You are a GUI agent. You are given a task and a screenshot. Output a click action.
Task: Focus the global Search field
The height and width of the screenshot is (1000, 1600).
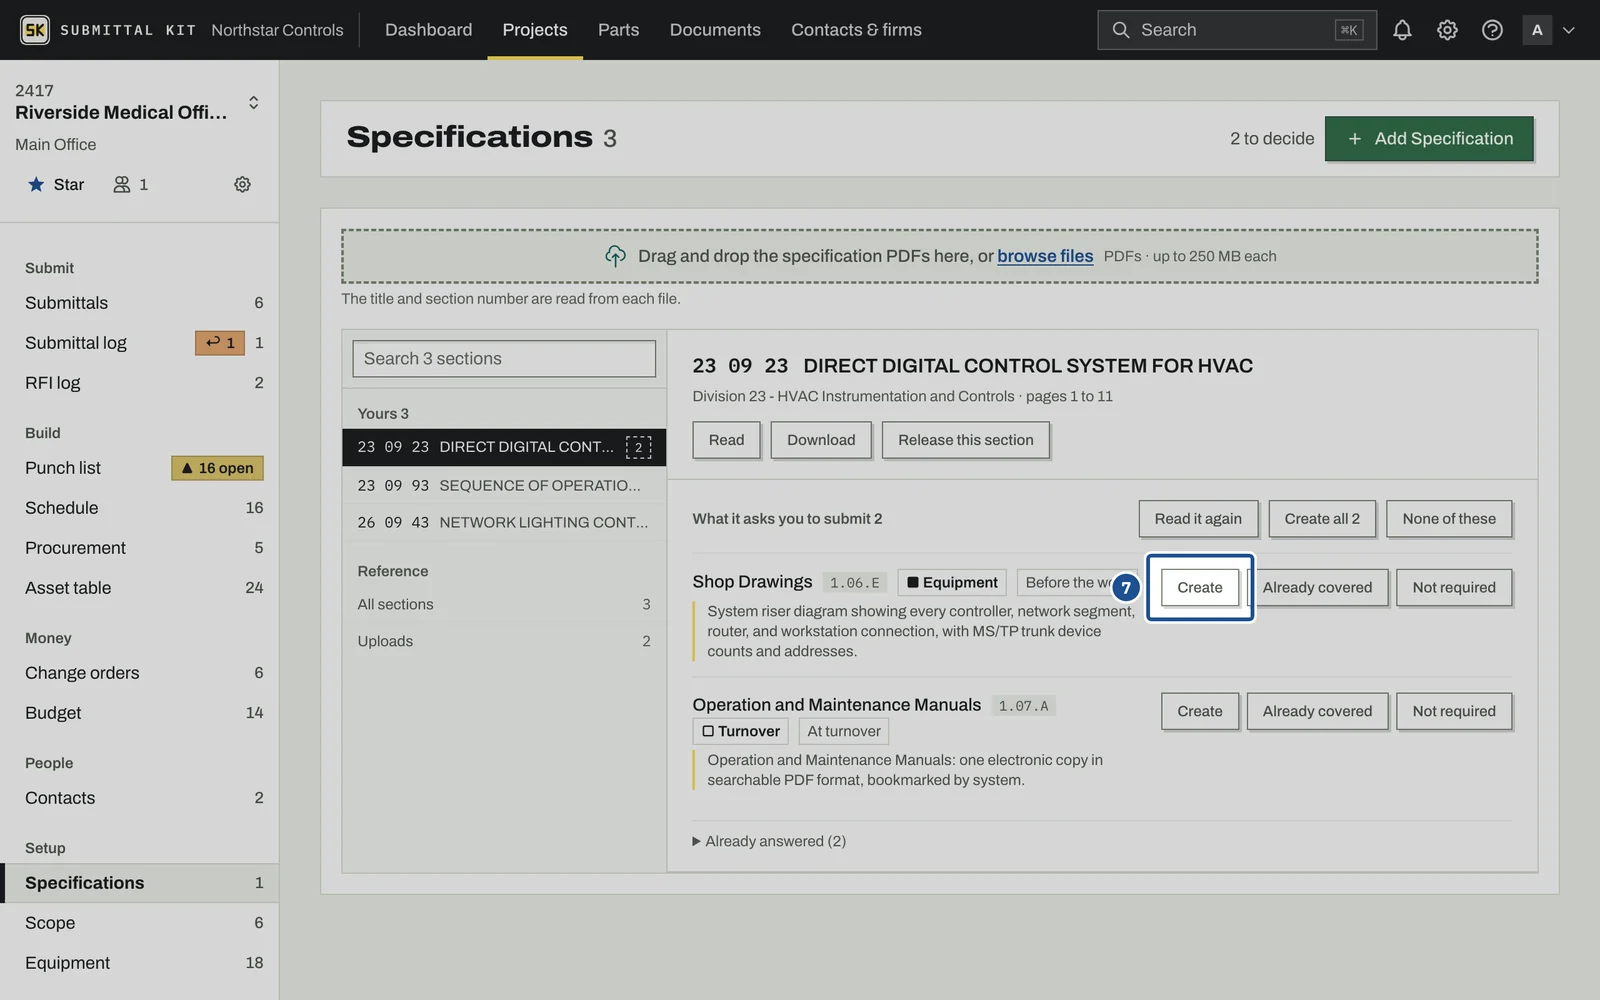1237,30
